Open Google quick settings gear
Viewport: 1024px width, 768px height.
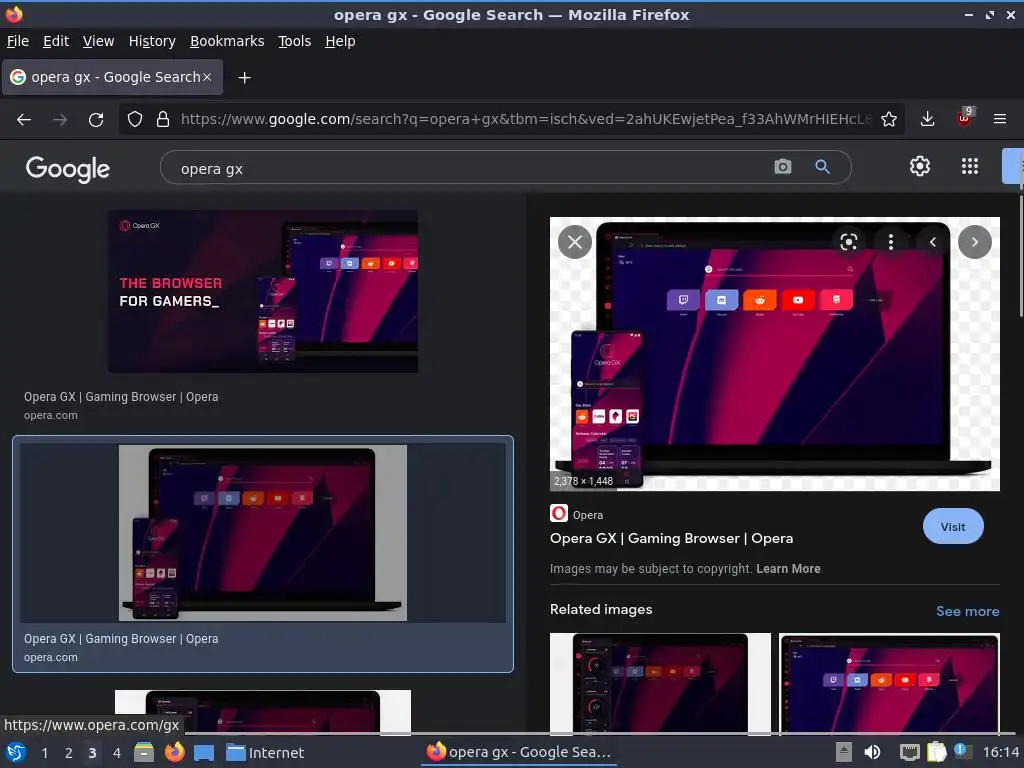[x=920, y=166]
